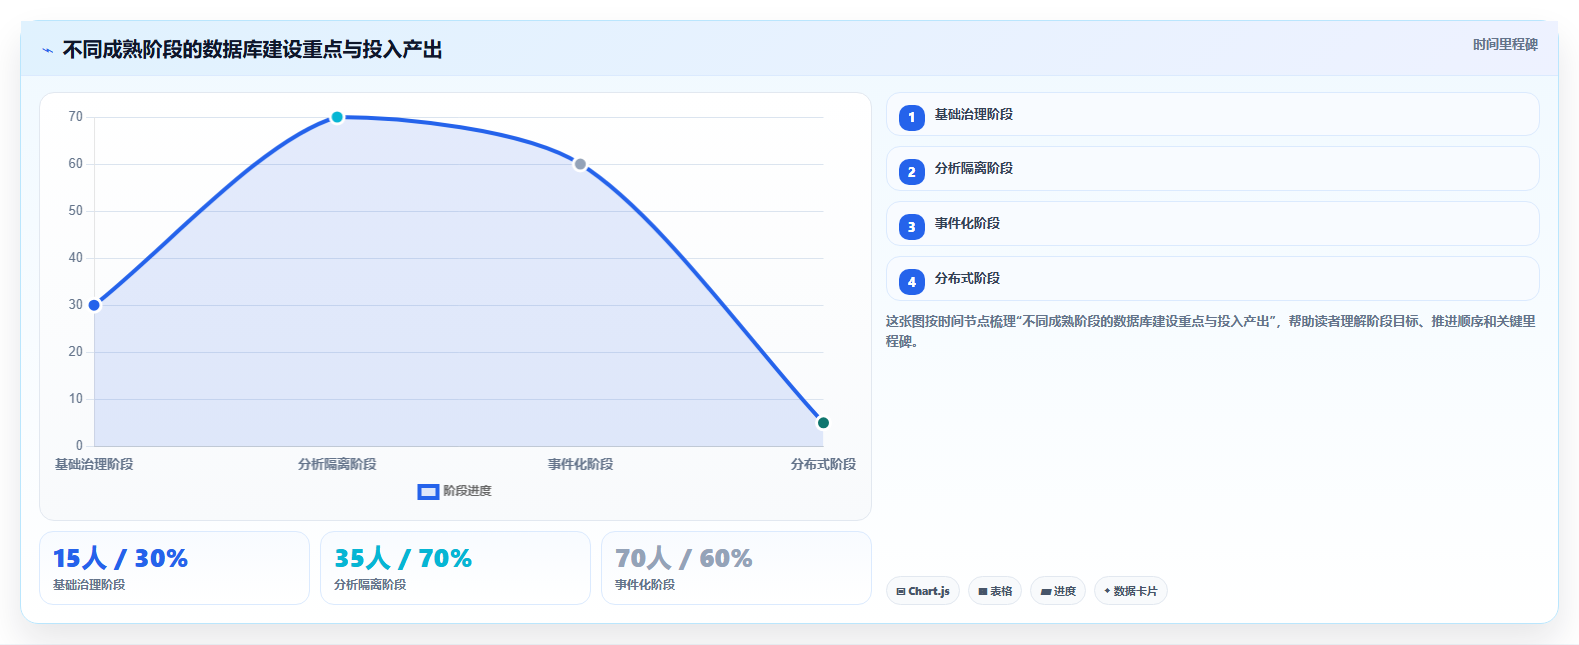This screenshot has width=1579, height=645.
Task: Click x-axis label 分析隔离阶段
Action: (x=337, y=464)
